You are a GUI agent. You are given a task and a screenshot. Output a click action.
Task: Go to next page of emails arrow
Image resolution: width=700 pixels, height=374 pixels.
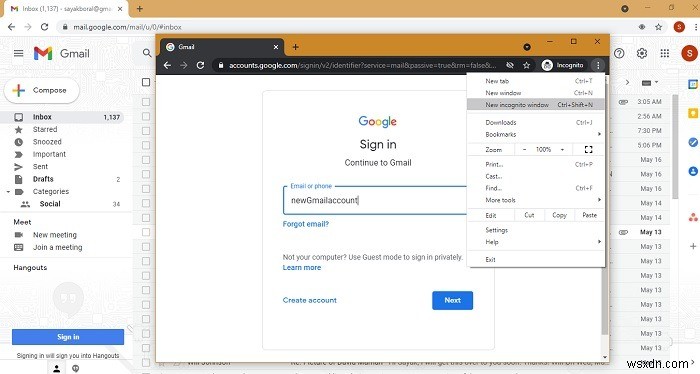click(627, 82)
